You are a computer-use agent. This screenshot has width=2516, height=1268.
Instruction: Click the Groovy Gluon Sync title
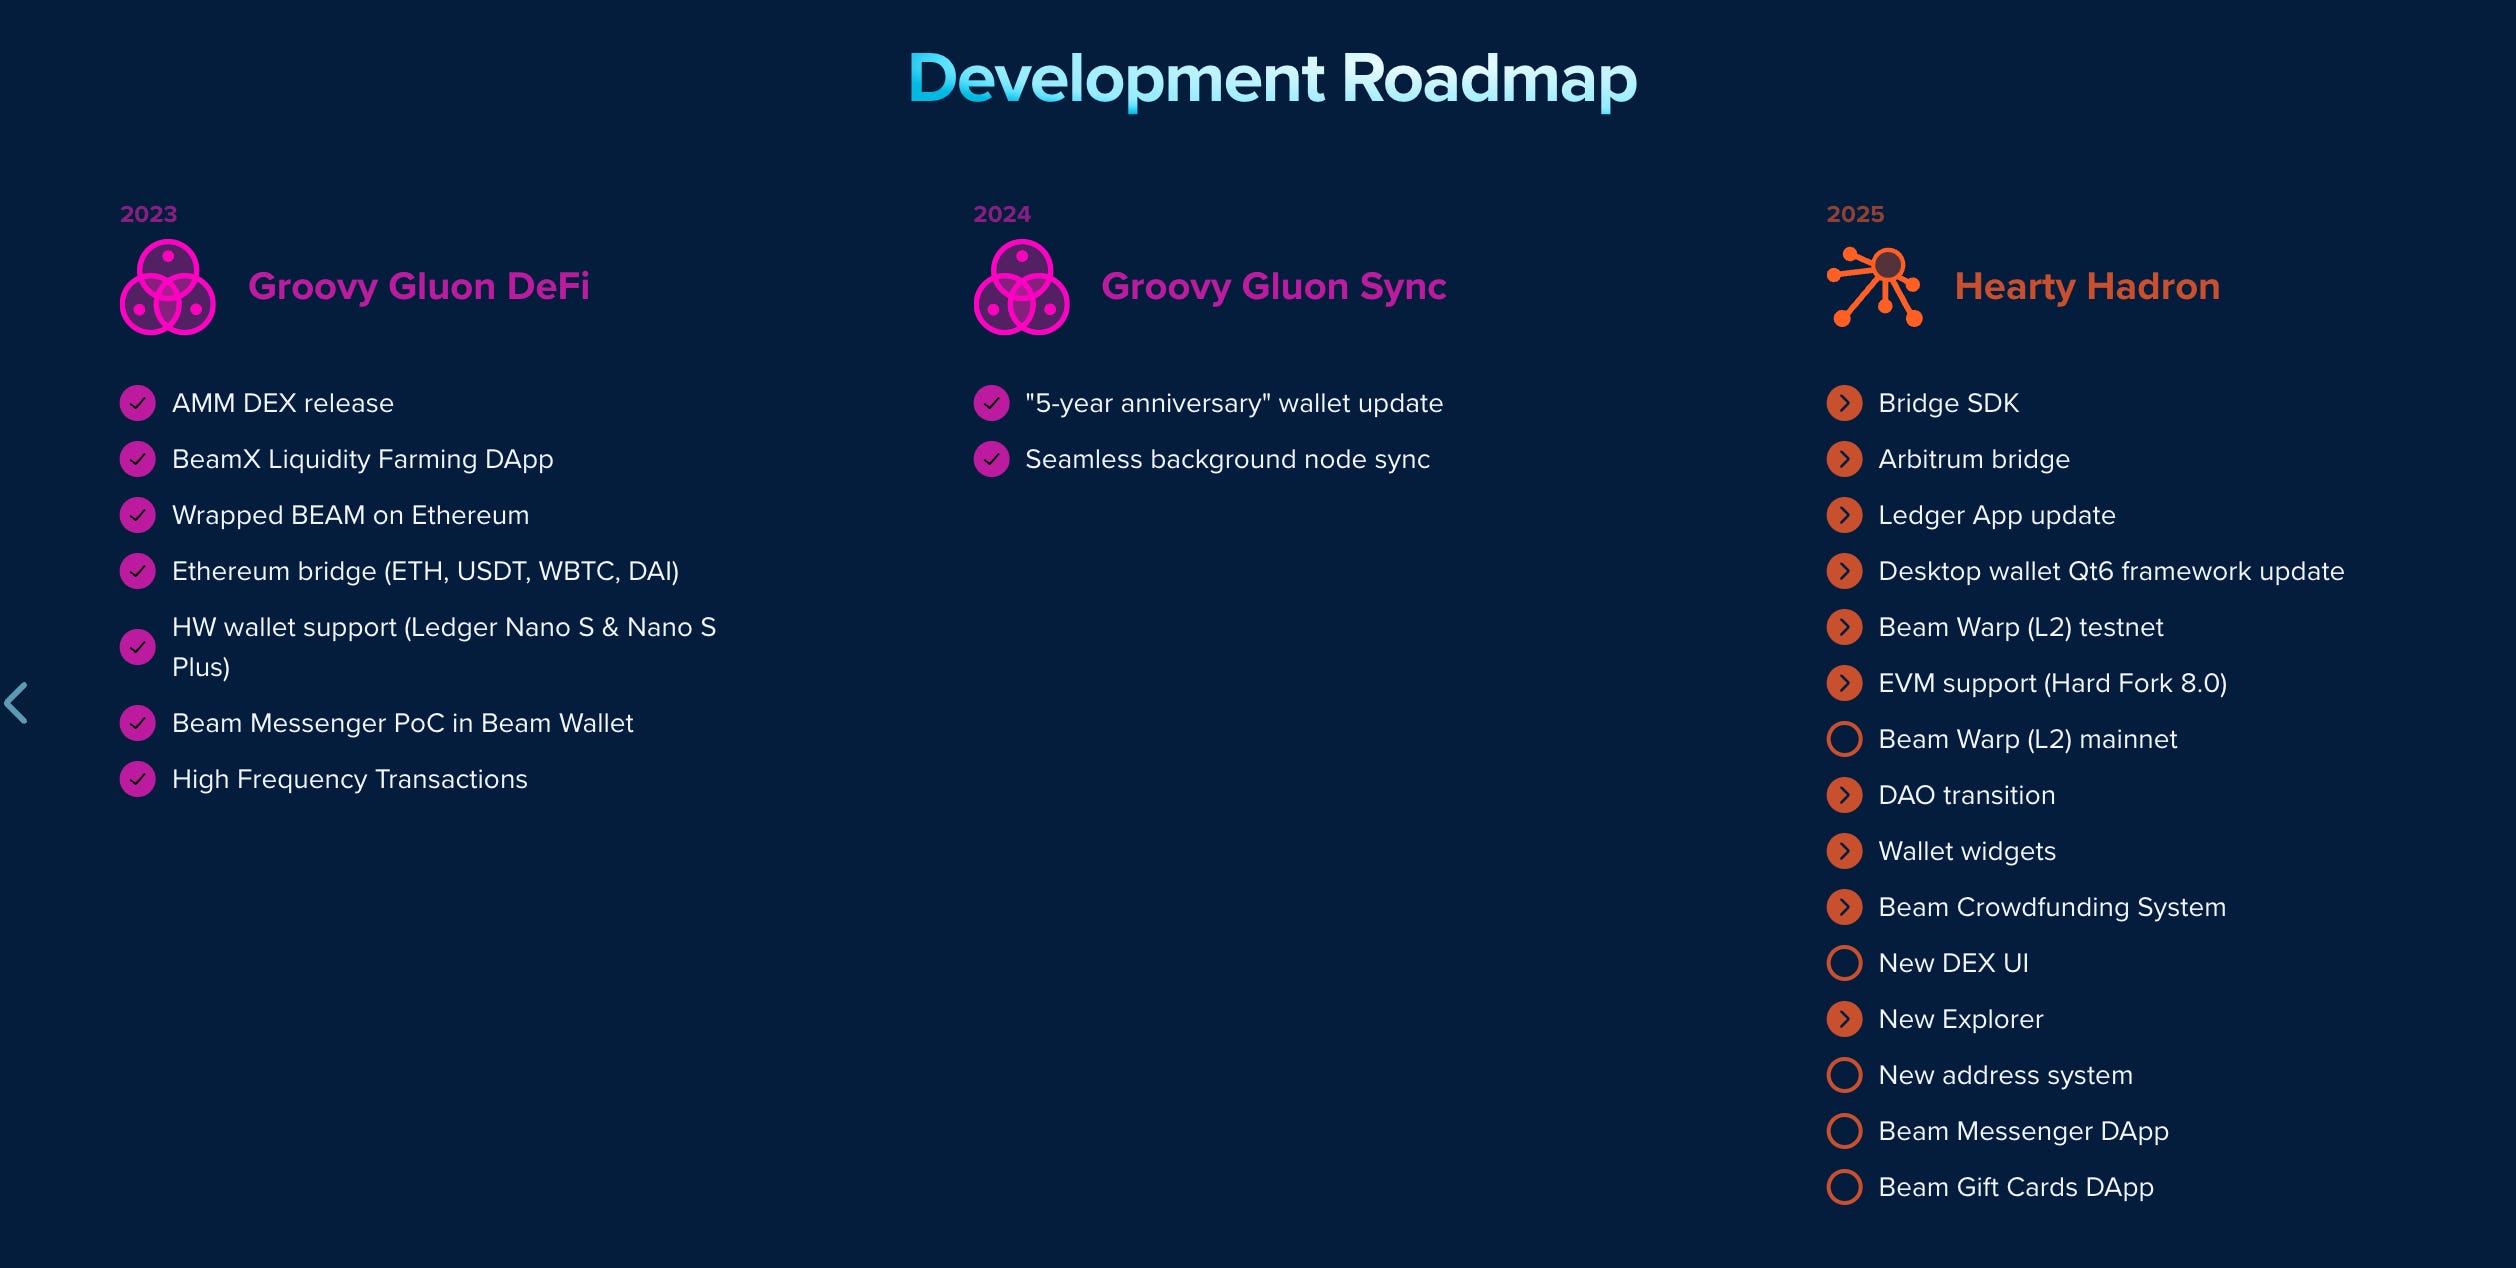click(1274, 287)
